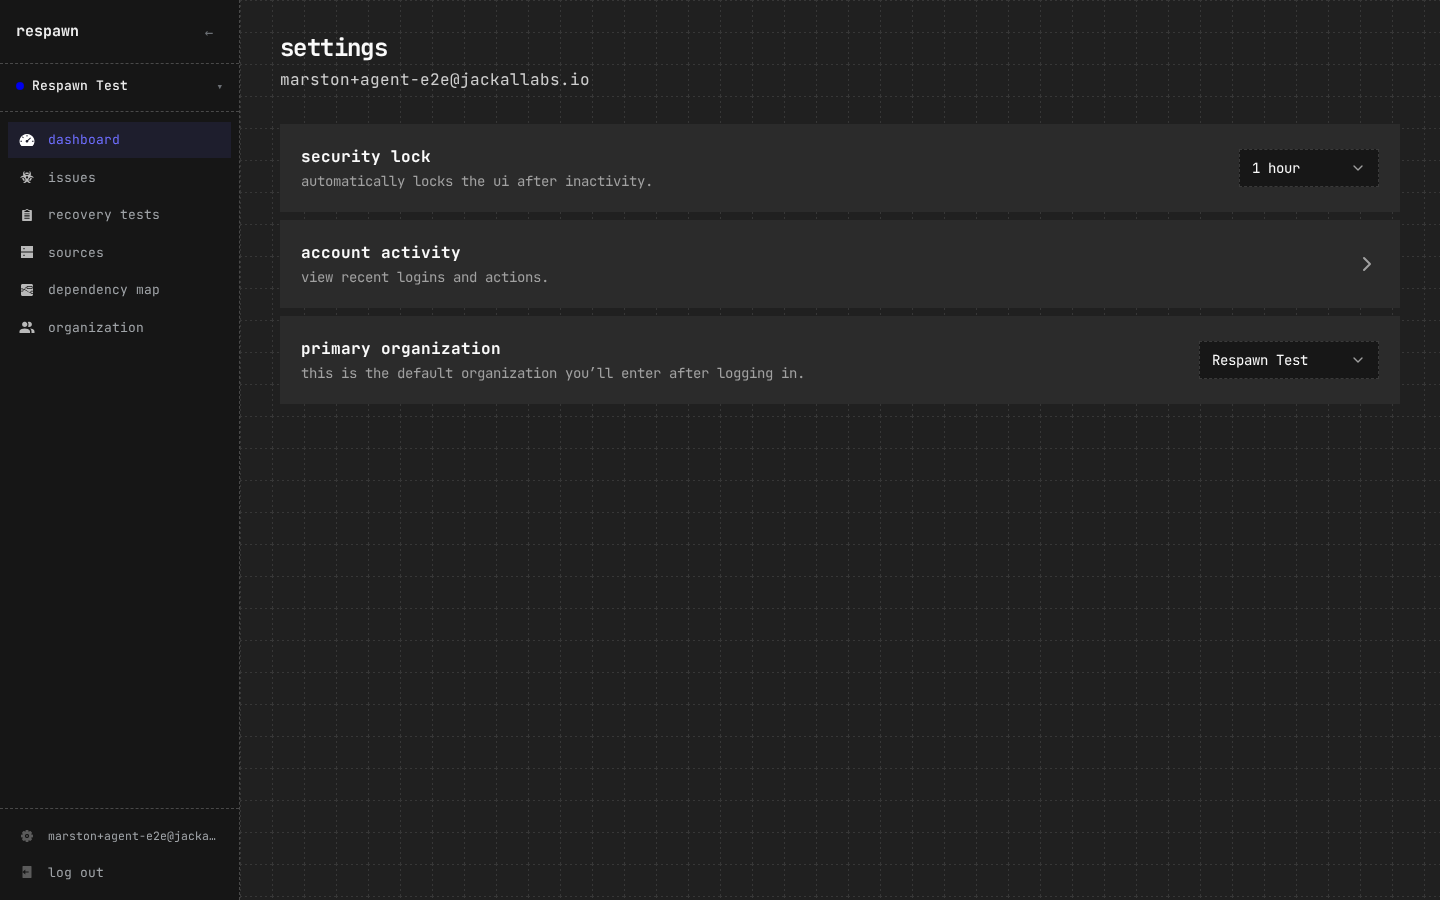Image resolution: width=1440 pixels, height=900 pixels.
Task: Click the respawn logo text
Action: [x=47, y=31]
